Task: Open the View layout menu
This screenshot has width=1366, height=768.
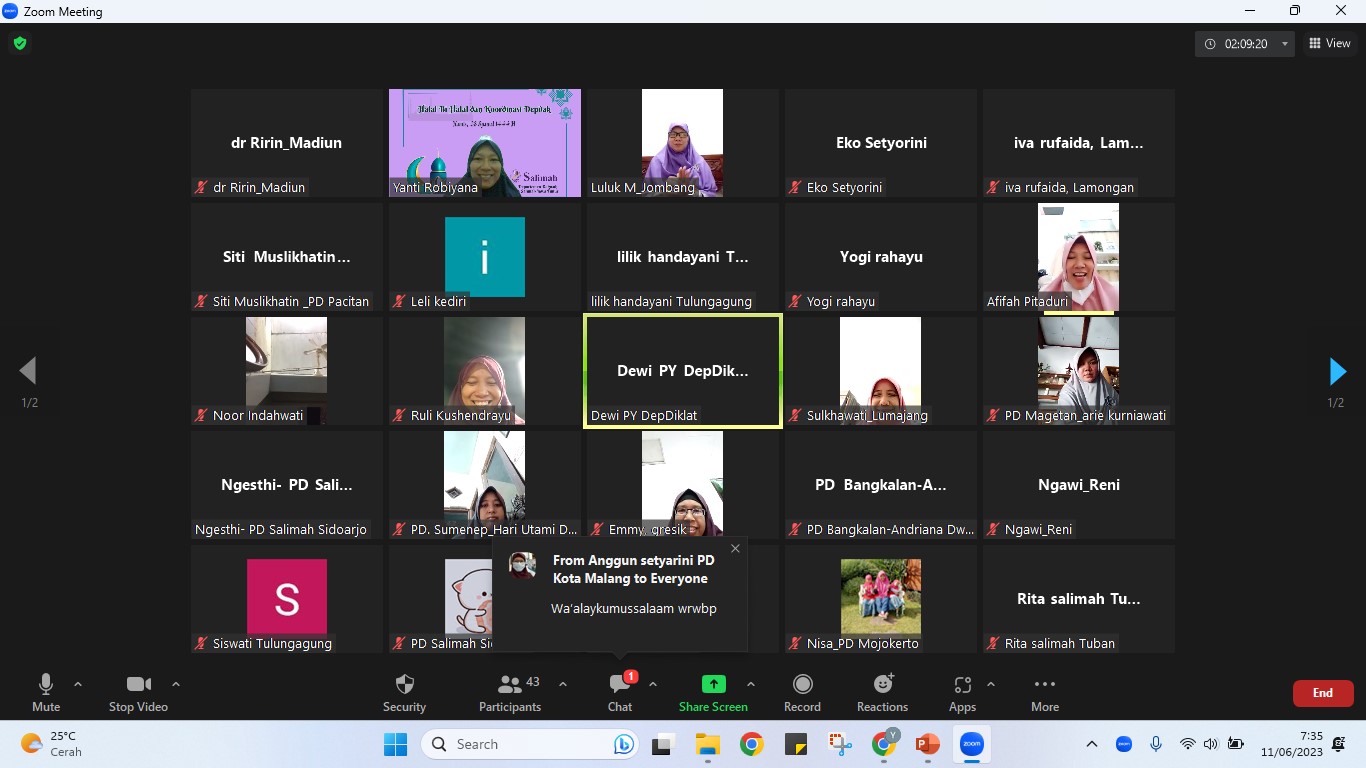Action: (x=1330, y=44)
